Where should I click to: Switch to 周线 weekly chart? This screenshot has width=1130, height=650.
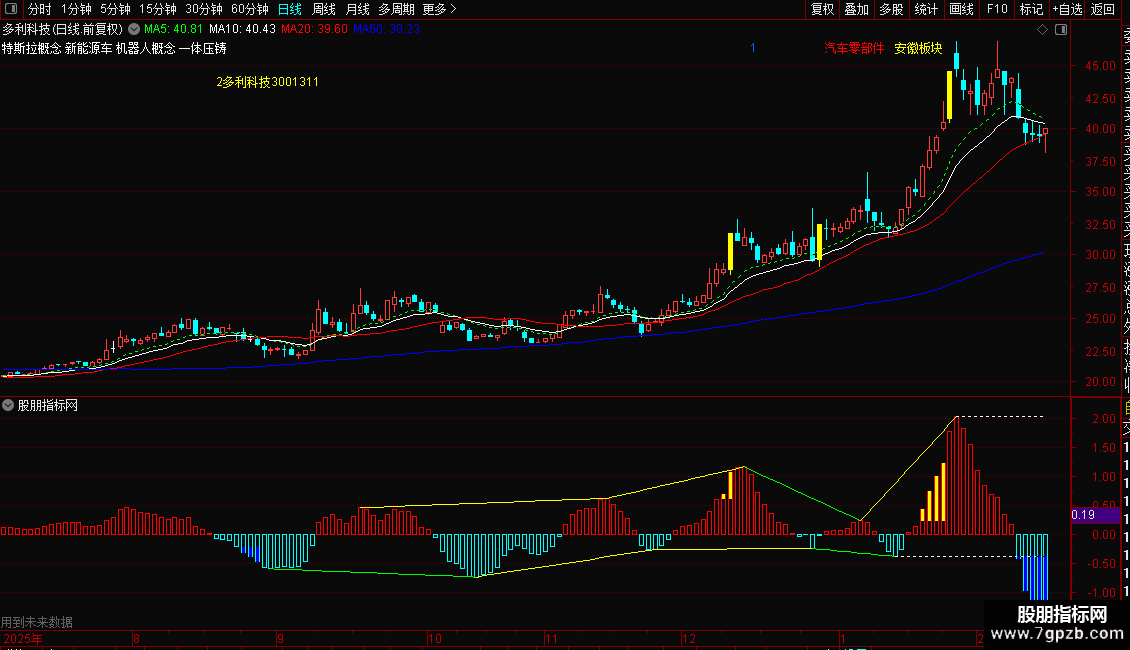(324, 9)
